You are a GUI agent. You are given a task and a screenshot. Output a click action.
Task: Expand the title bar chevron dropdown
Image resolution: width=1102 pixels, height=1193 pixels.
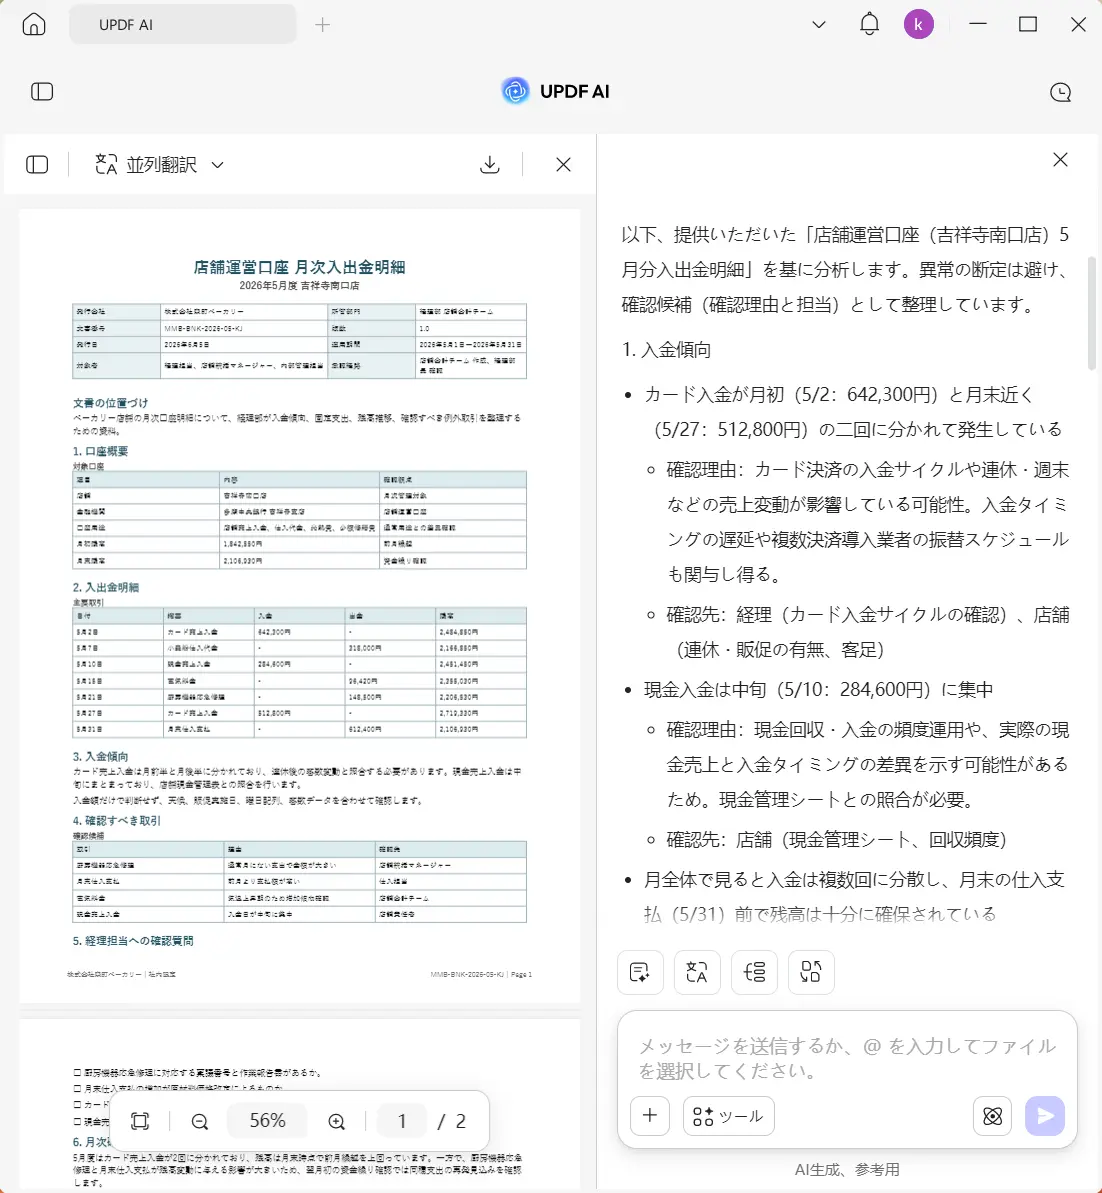click(819, 24)
